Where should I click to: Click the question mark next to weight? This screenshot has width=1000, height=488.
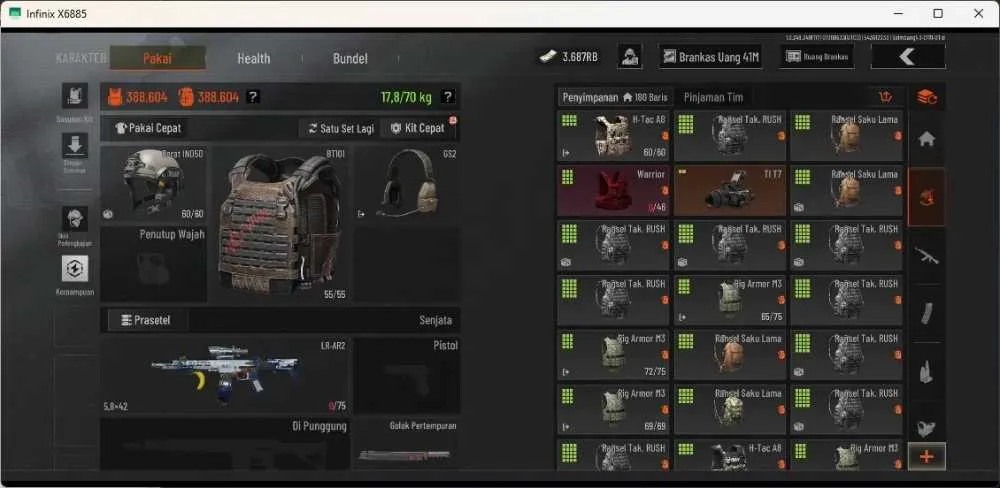click(448, 97)
